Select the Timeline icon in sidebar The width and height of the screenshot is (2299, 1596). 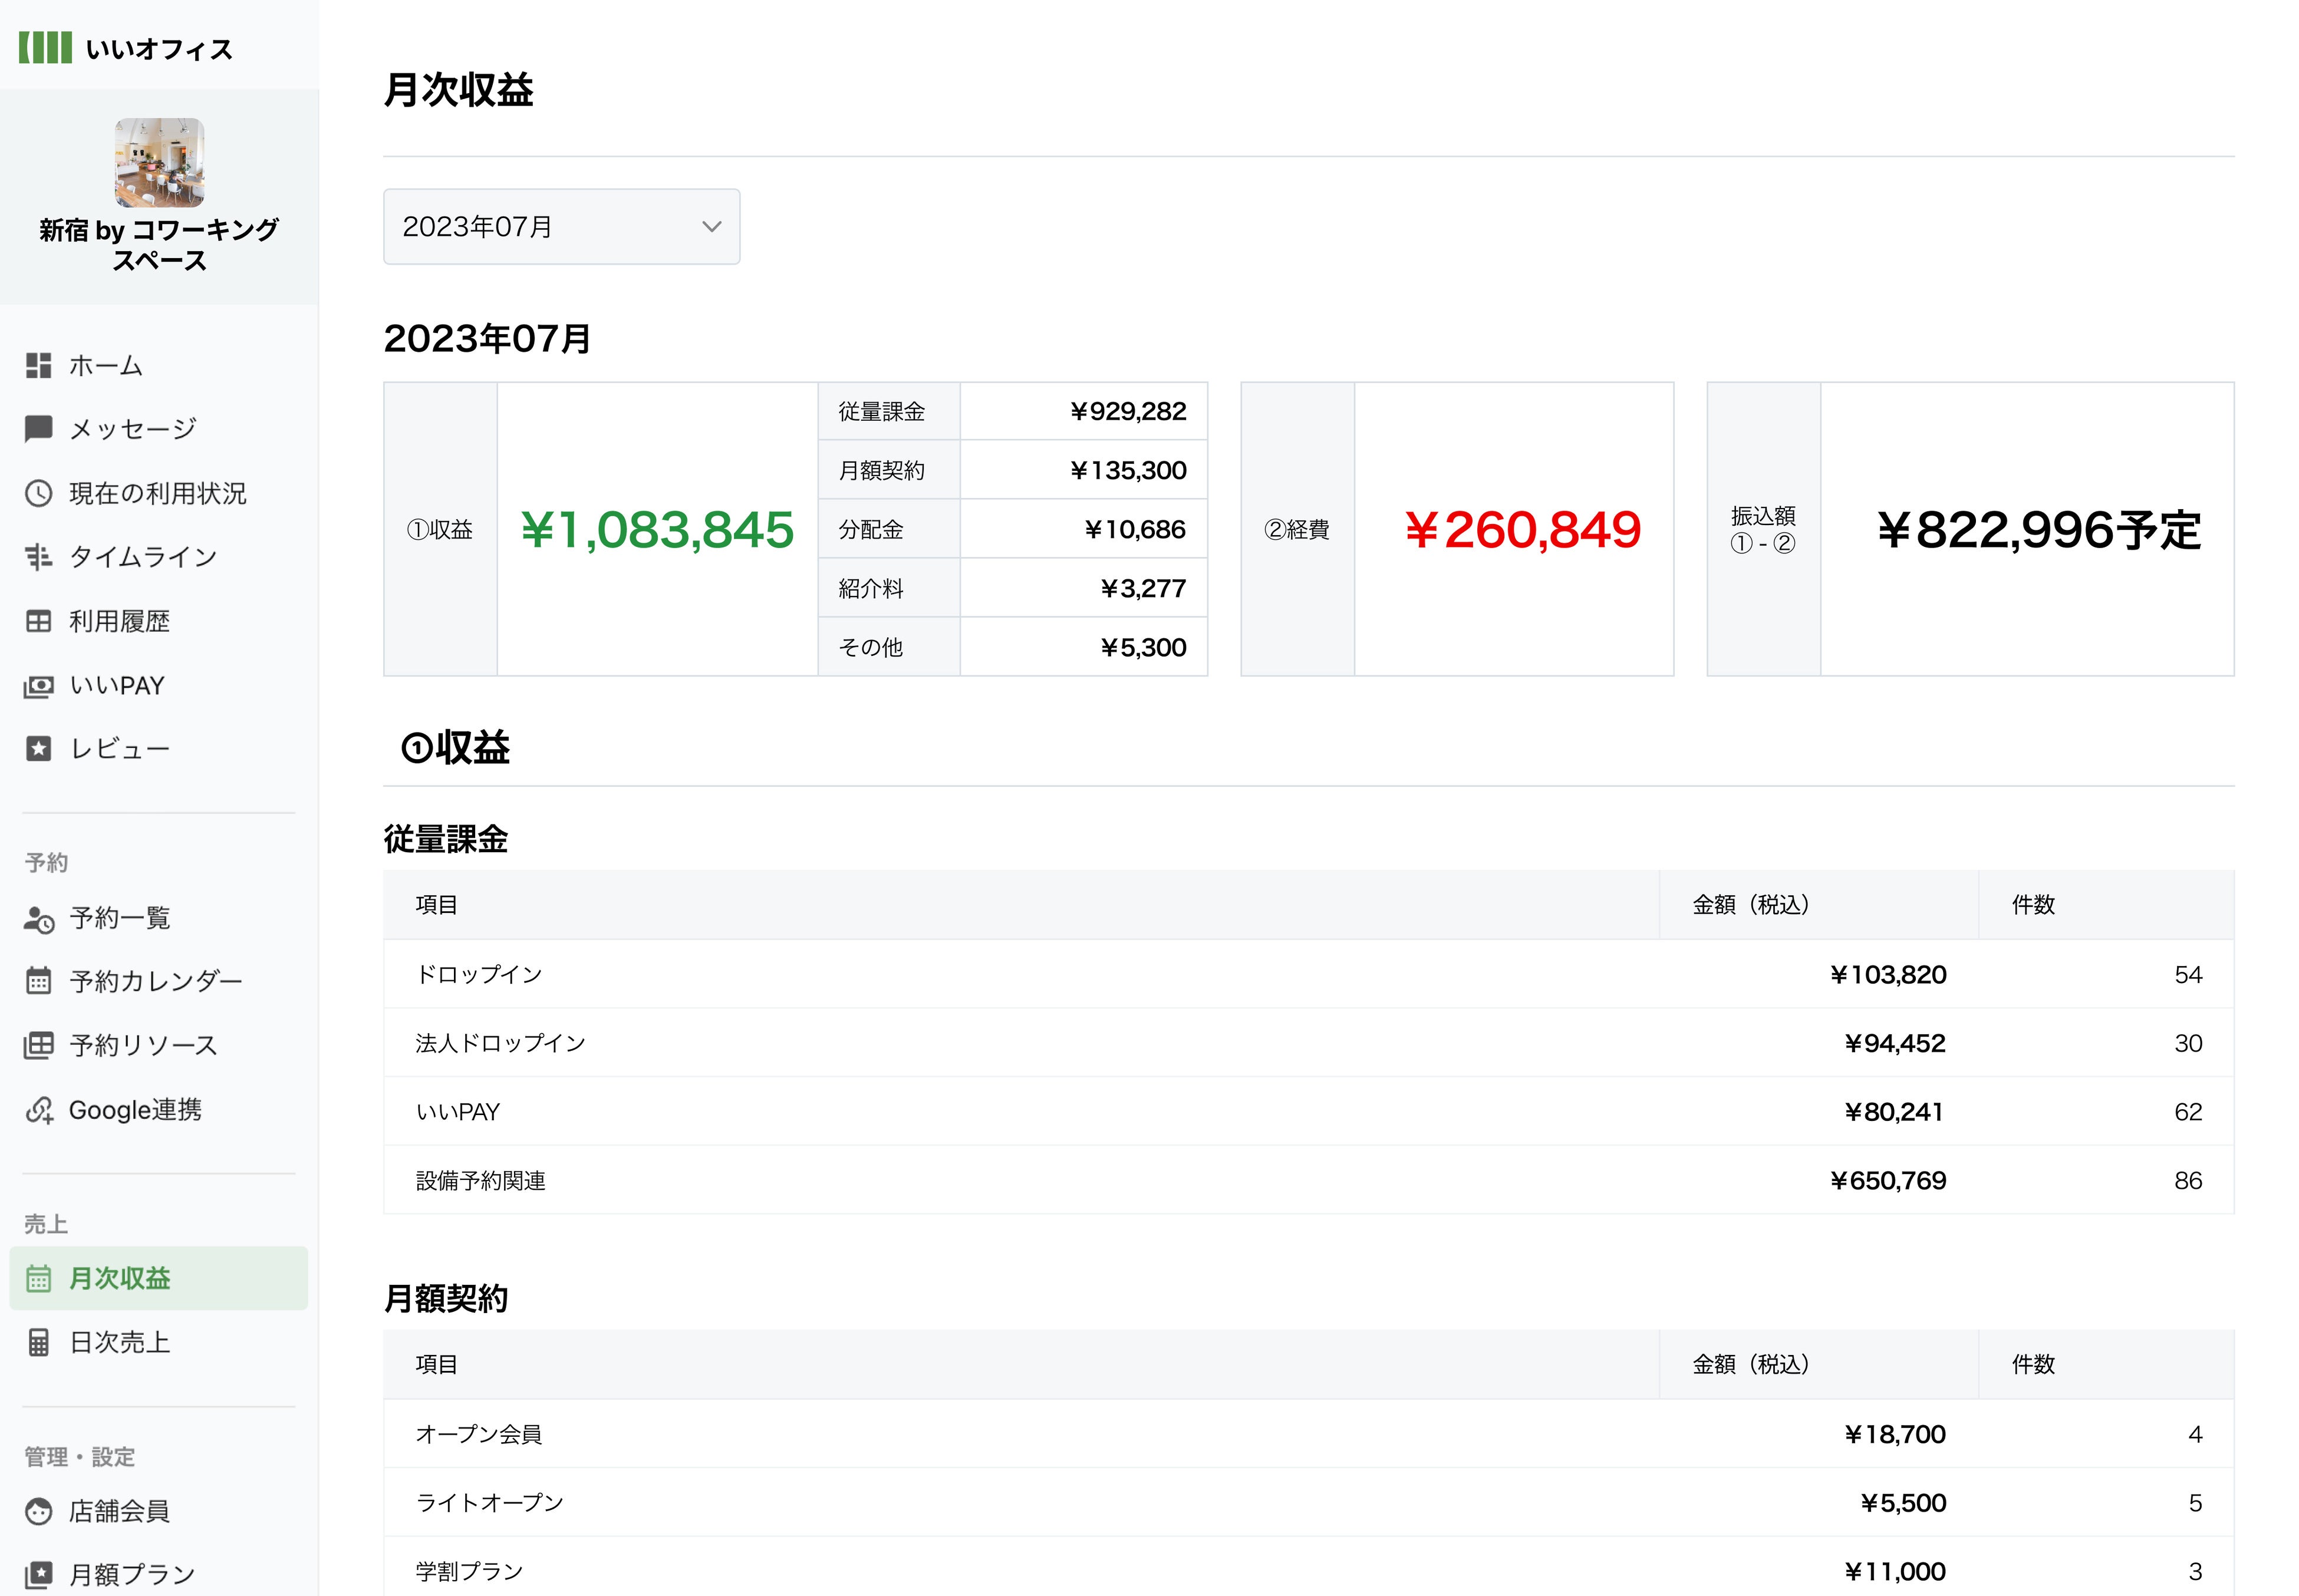pyautogui.click(x=38, y=557)
